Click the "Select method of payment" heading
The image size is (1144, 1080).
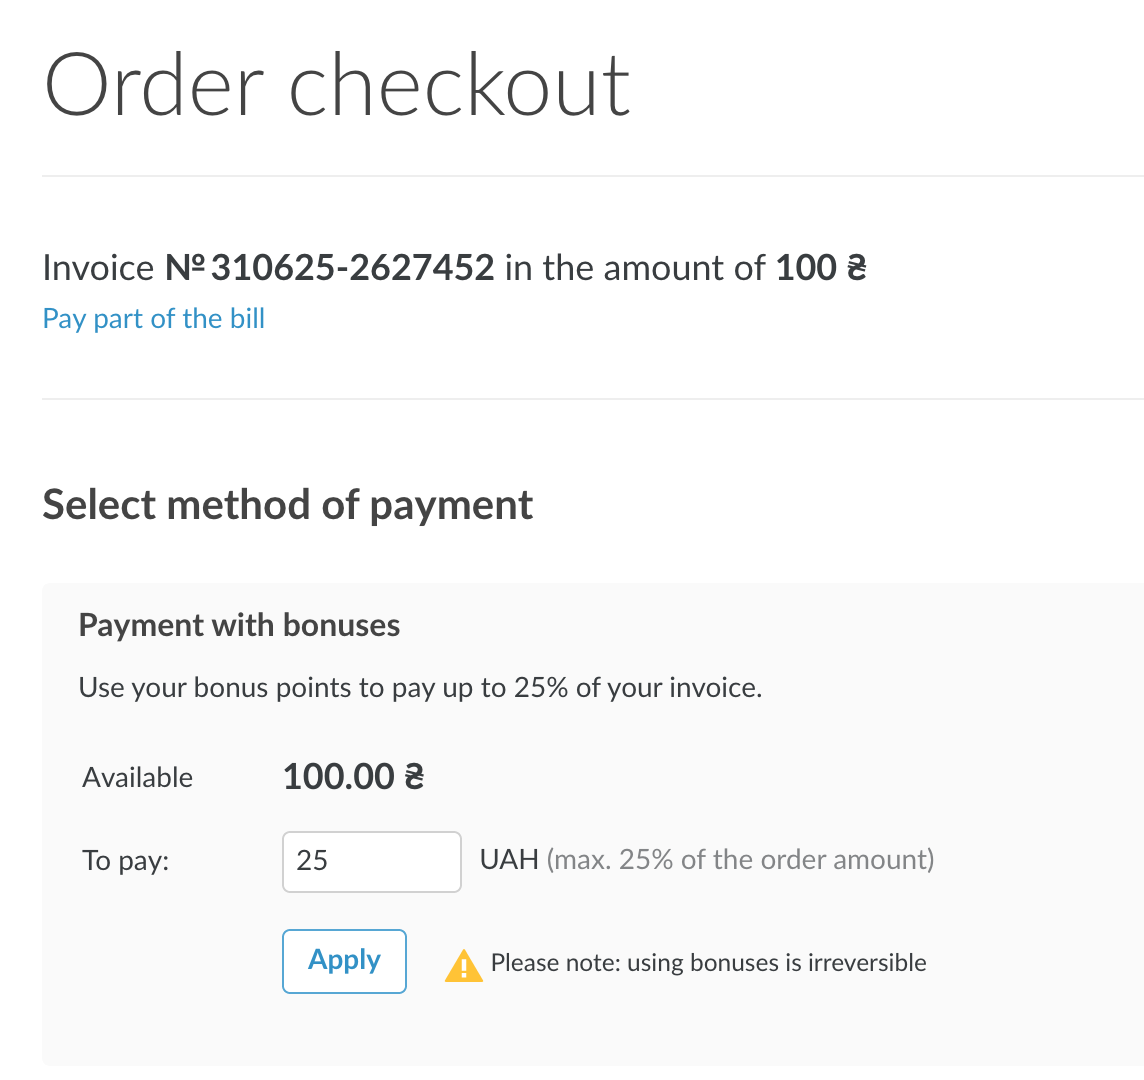[288, 505]
